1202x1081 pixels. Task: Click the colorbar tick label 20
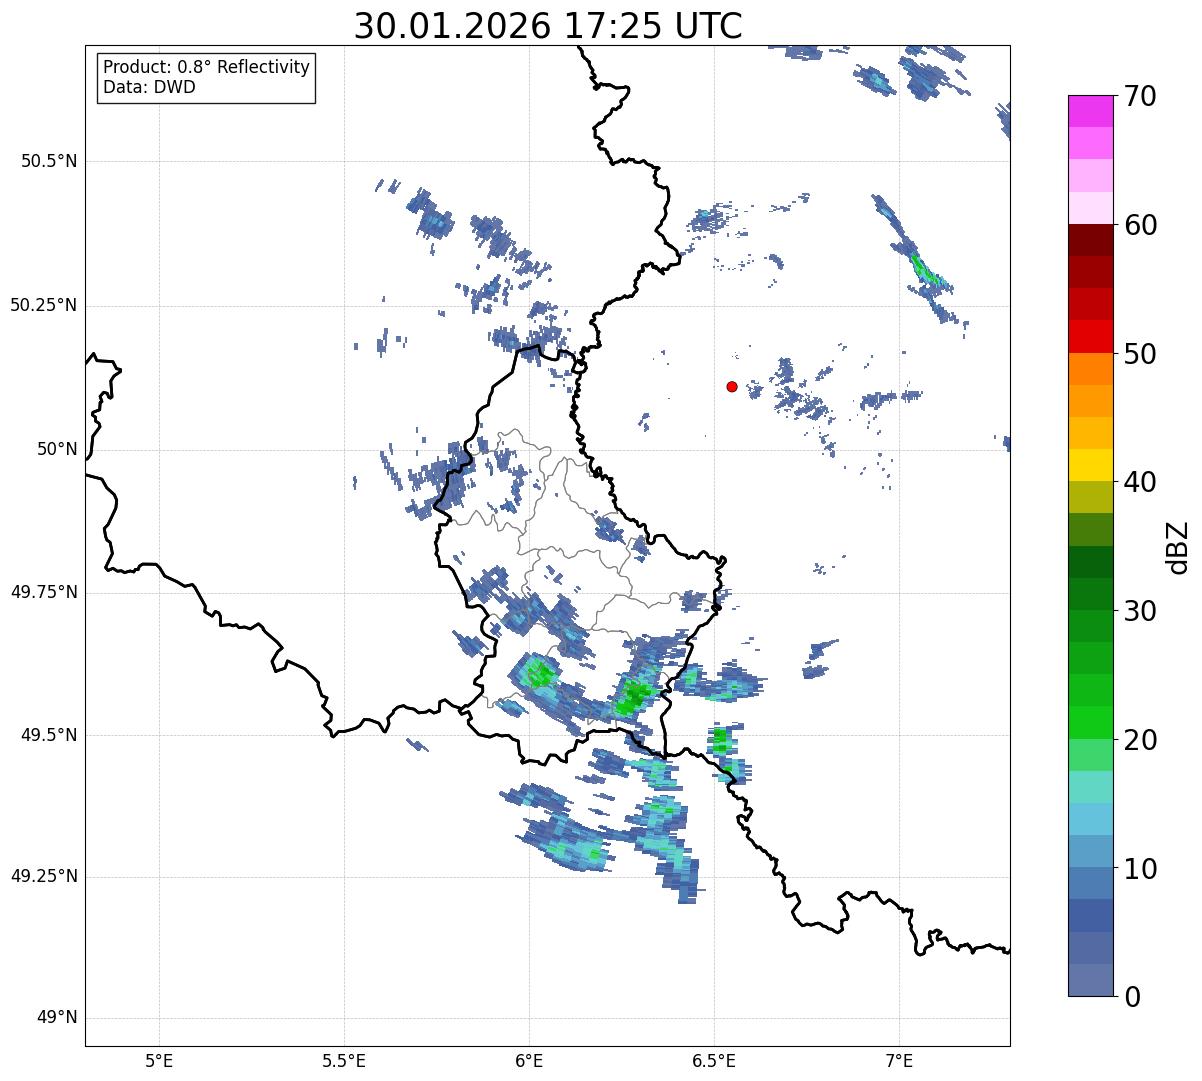pos(1141,740)
